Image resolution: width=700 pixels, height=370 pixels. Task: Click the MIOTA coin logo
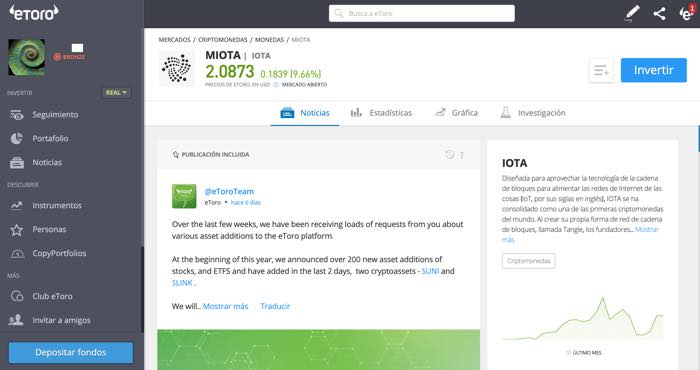tap(177, 69)
